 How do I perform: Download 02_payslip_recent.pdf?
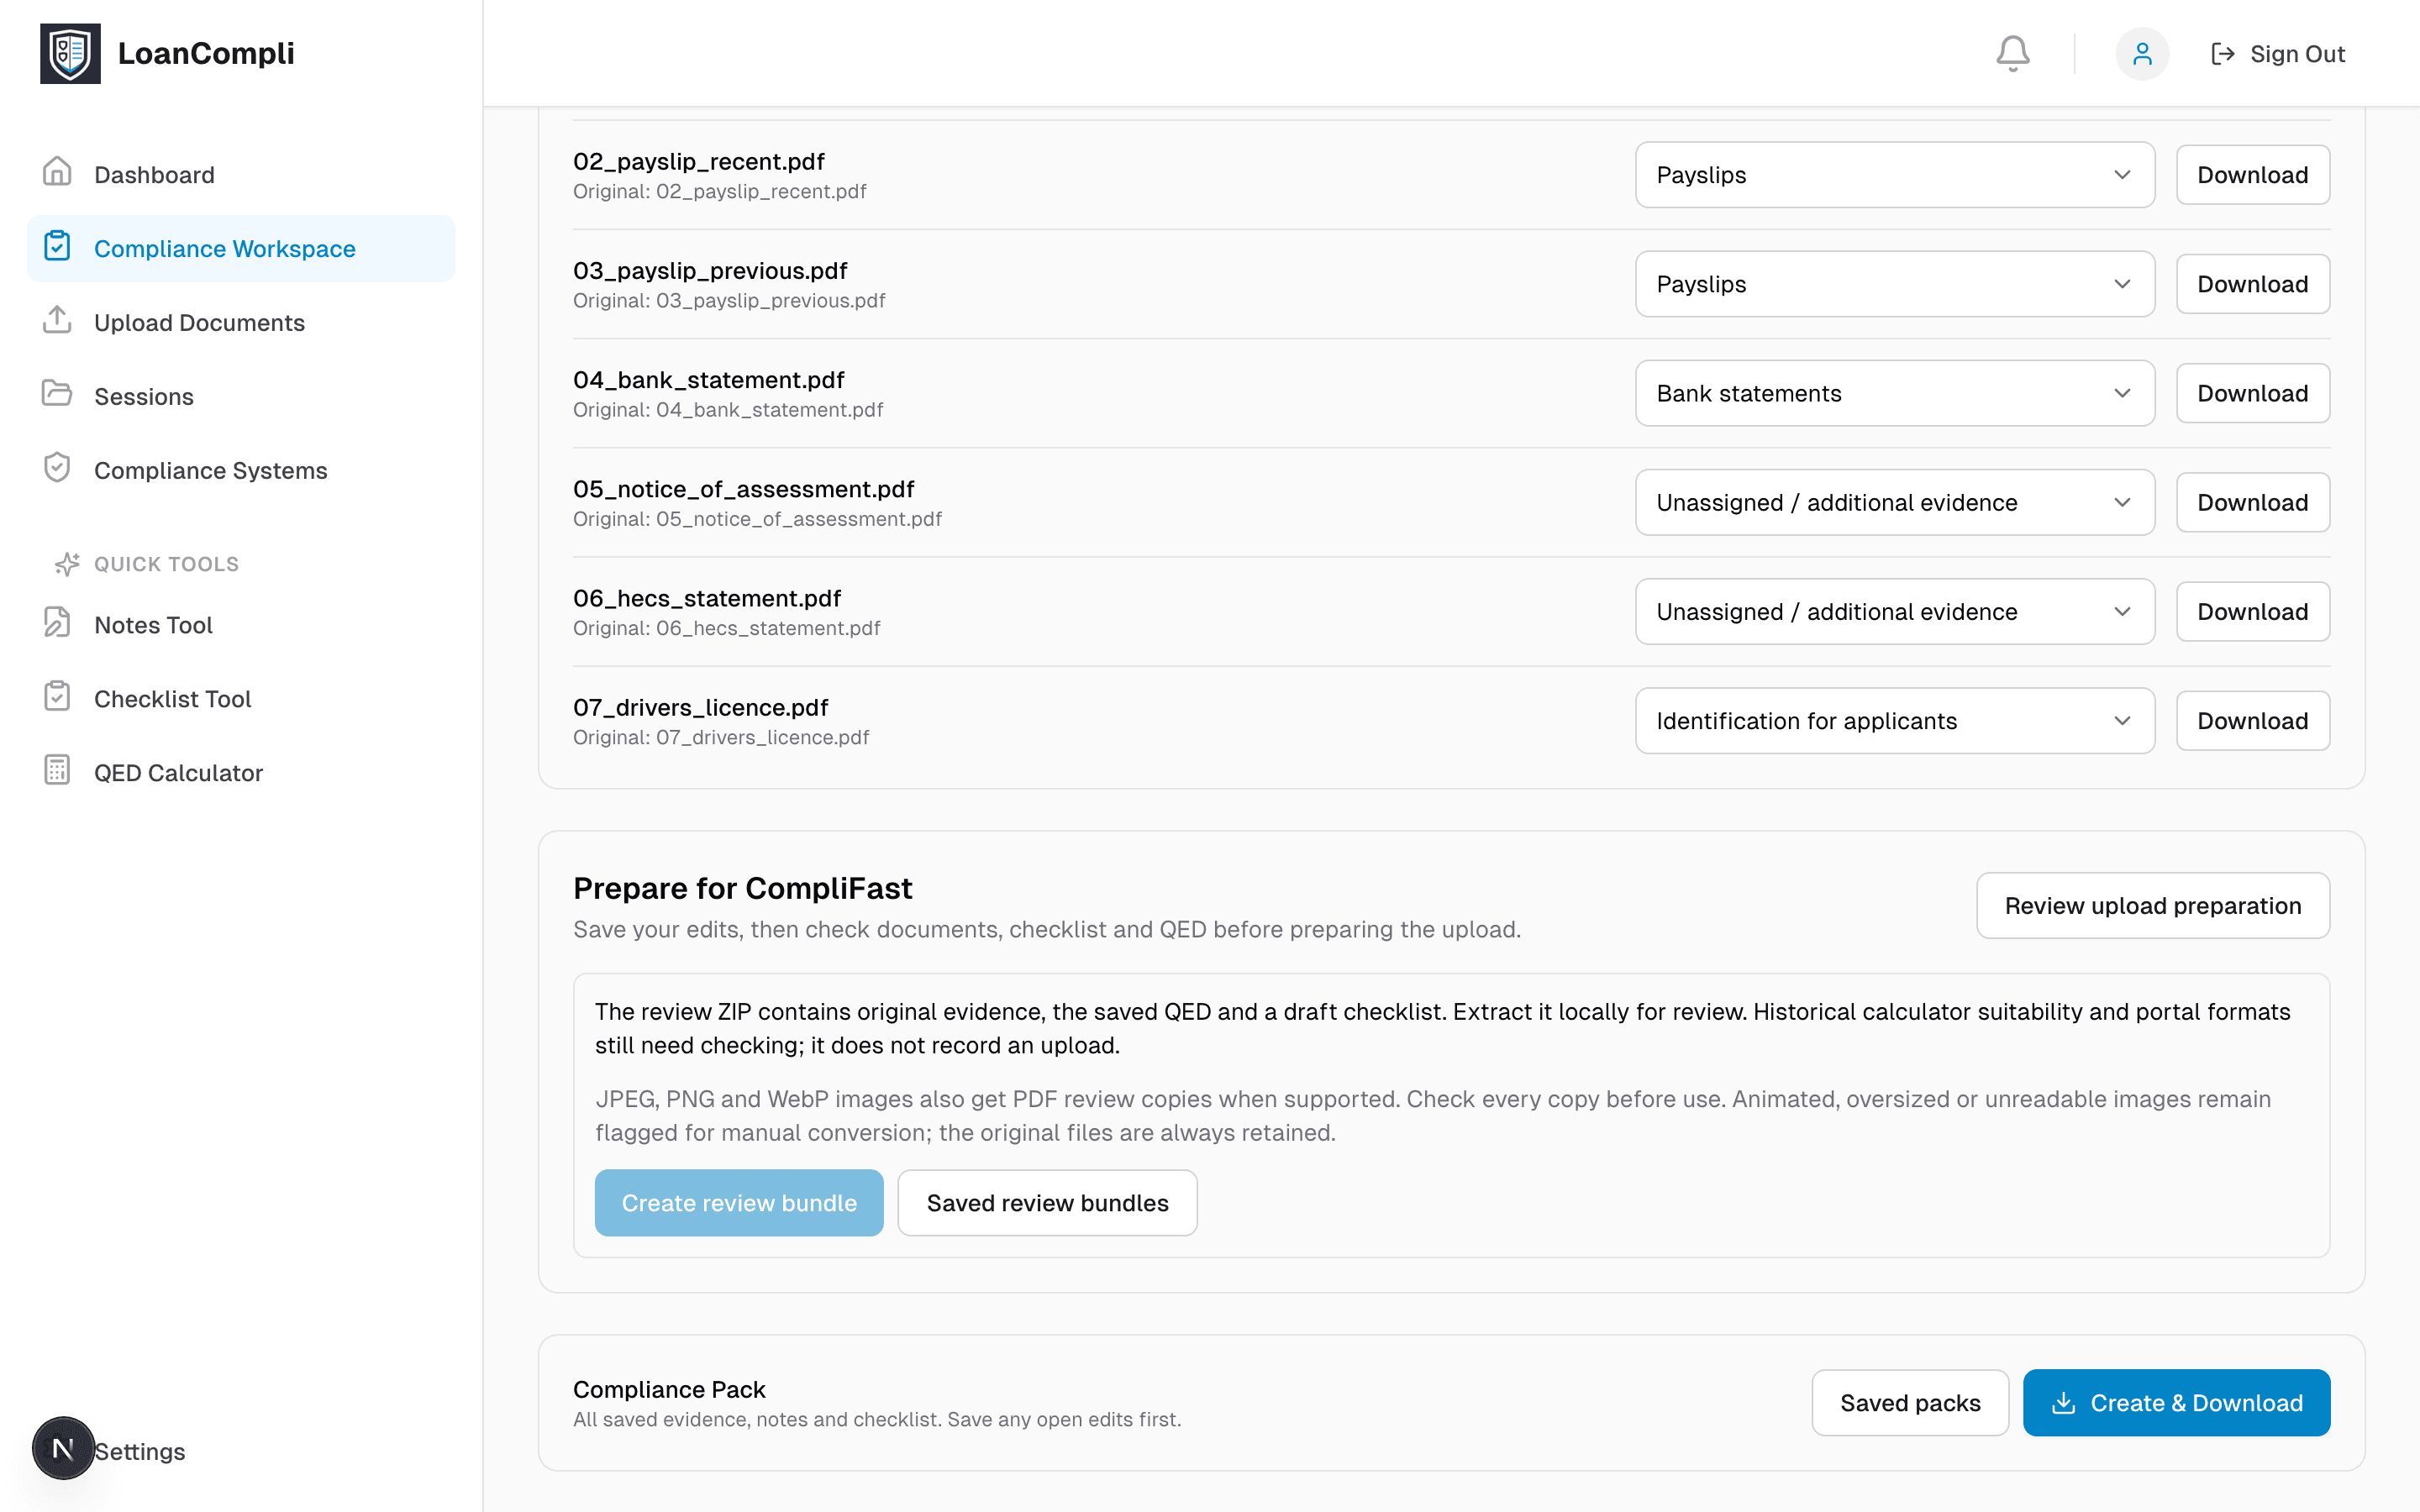click(x=2253, y=175)
